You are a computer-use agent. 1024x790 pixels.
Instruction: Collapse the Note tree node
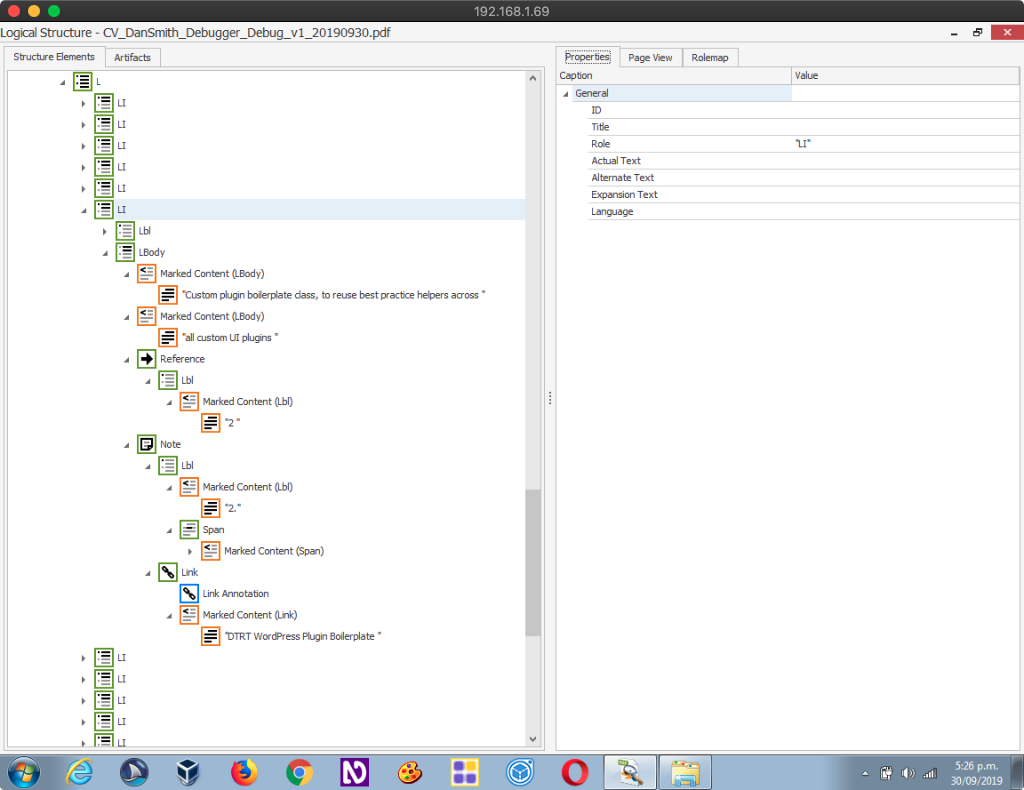pyautogui.click(x=127, y=445)
